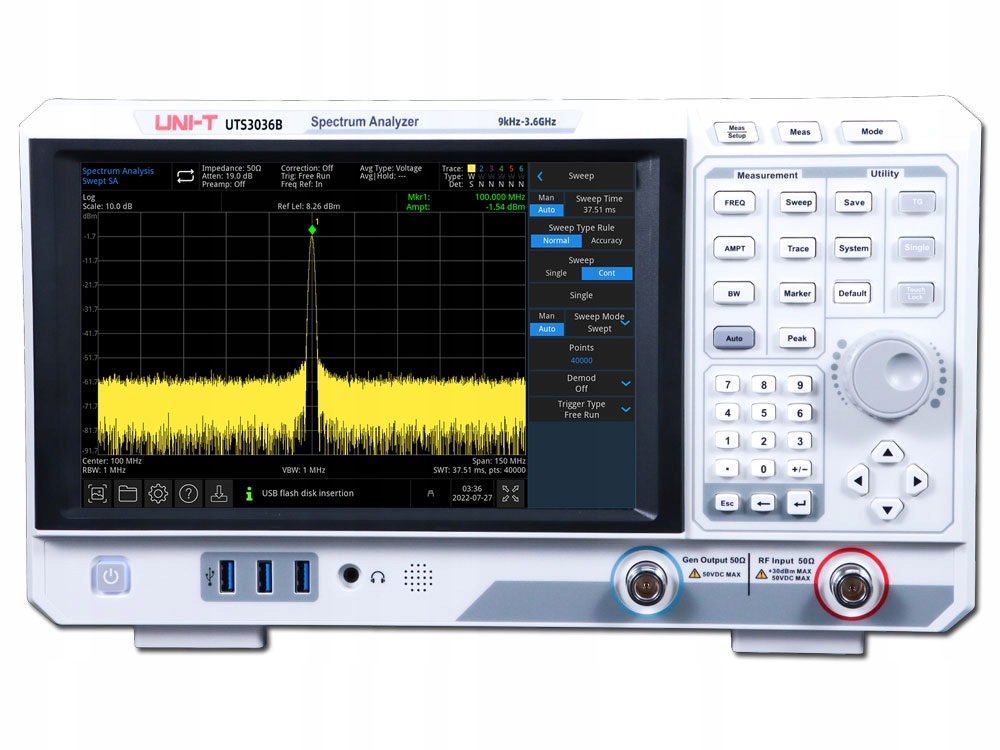Tap the headphone jack socket

(x=350, y=575)
